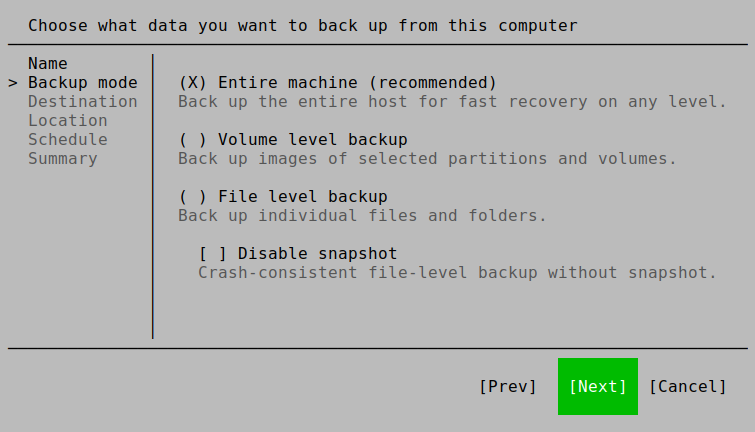Screen dimensions: 755x432
Task: Click the vertical divider beside the step list
Action: coord(153,200)
